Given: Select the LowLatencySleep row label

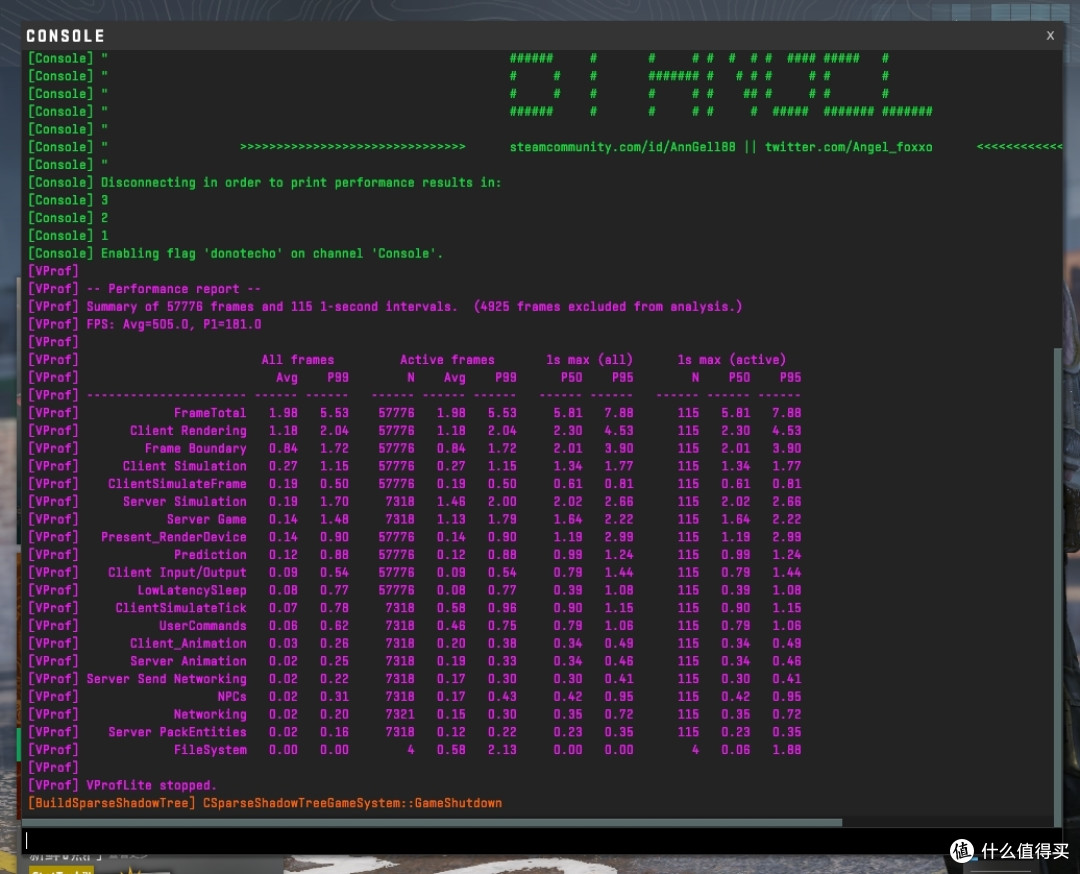Looking at the screenshot, I should (x=191, y=590).
